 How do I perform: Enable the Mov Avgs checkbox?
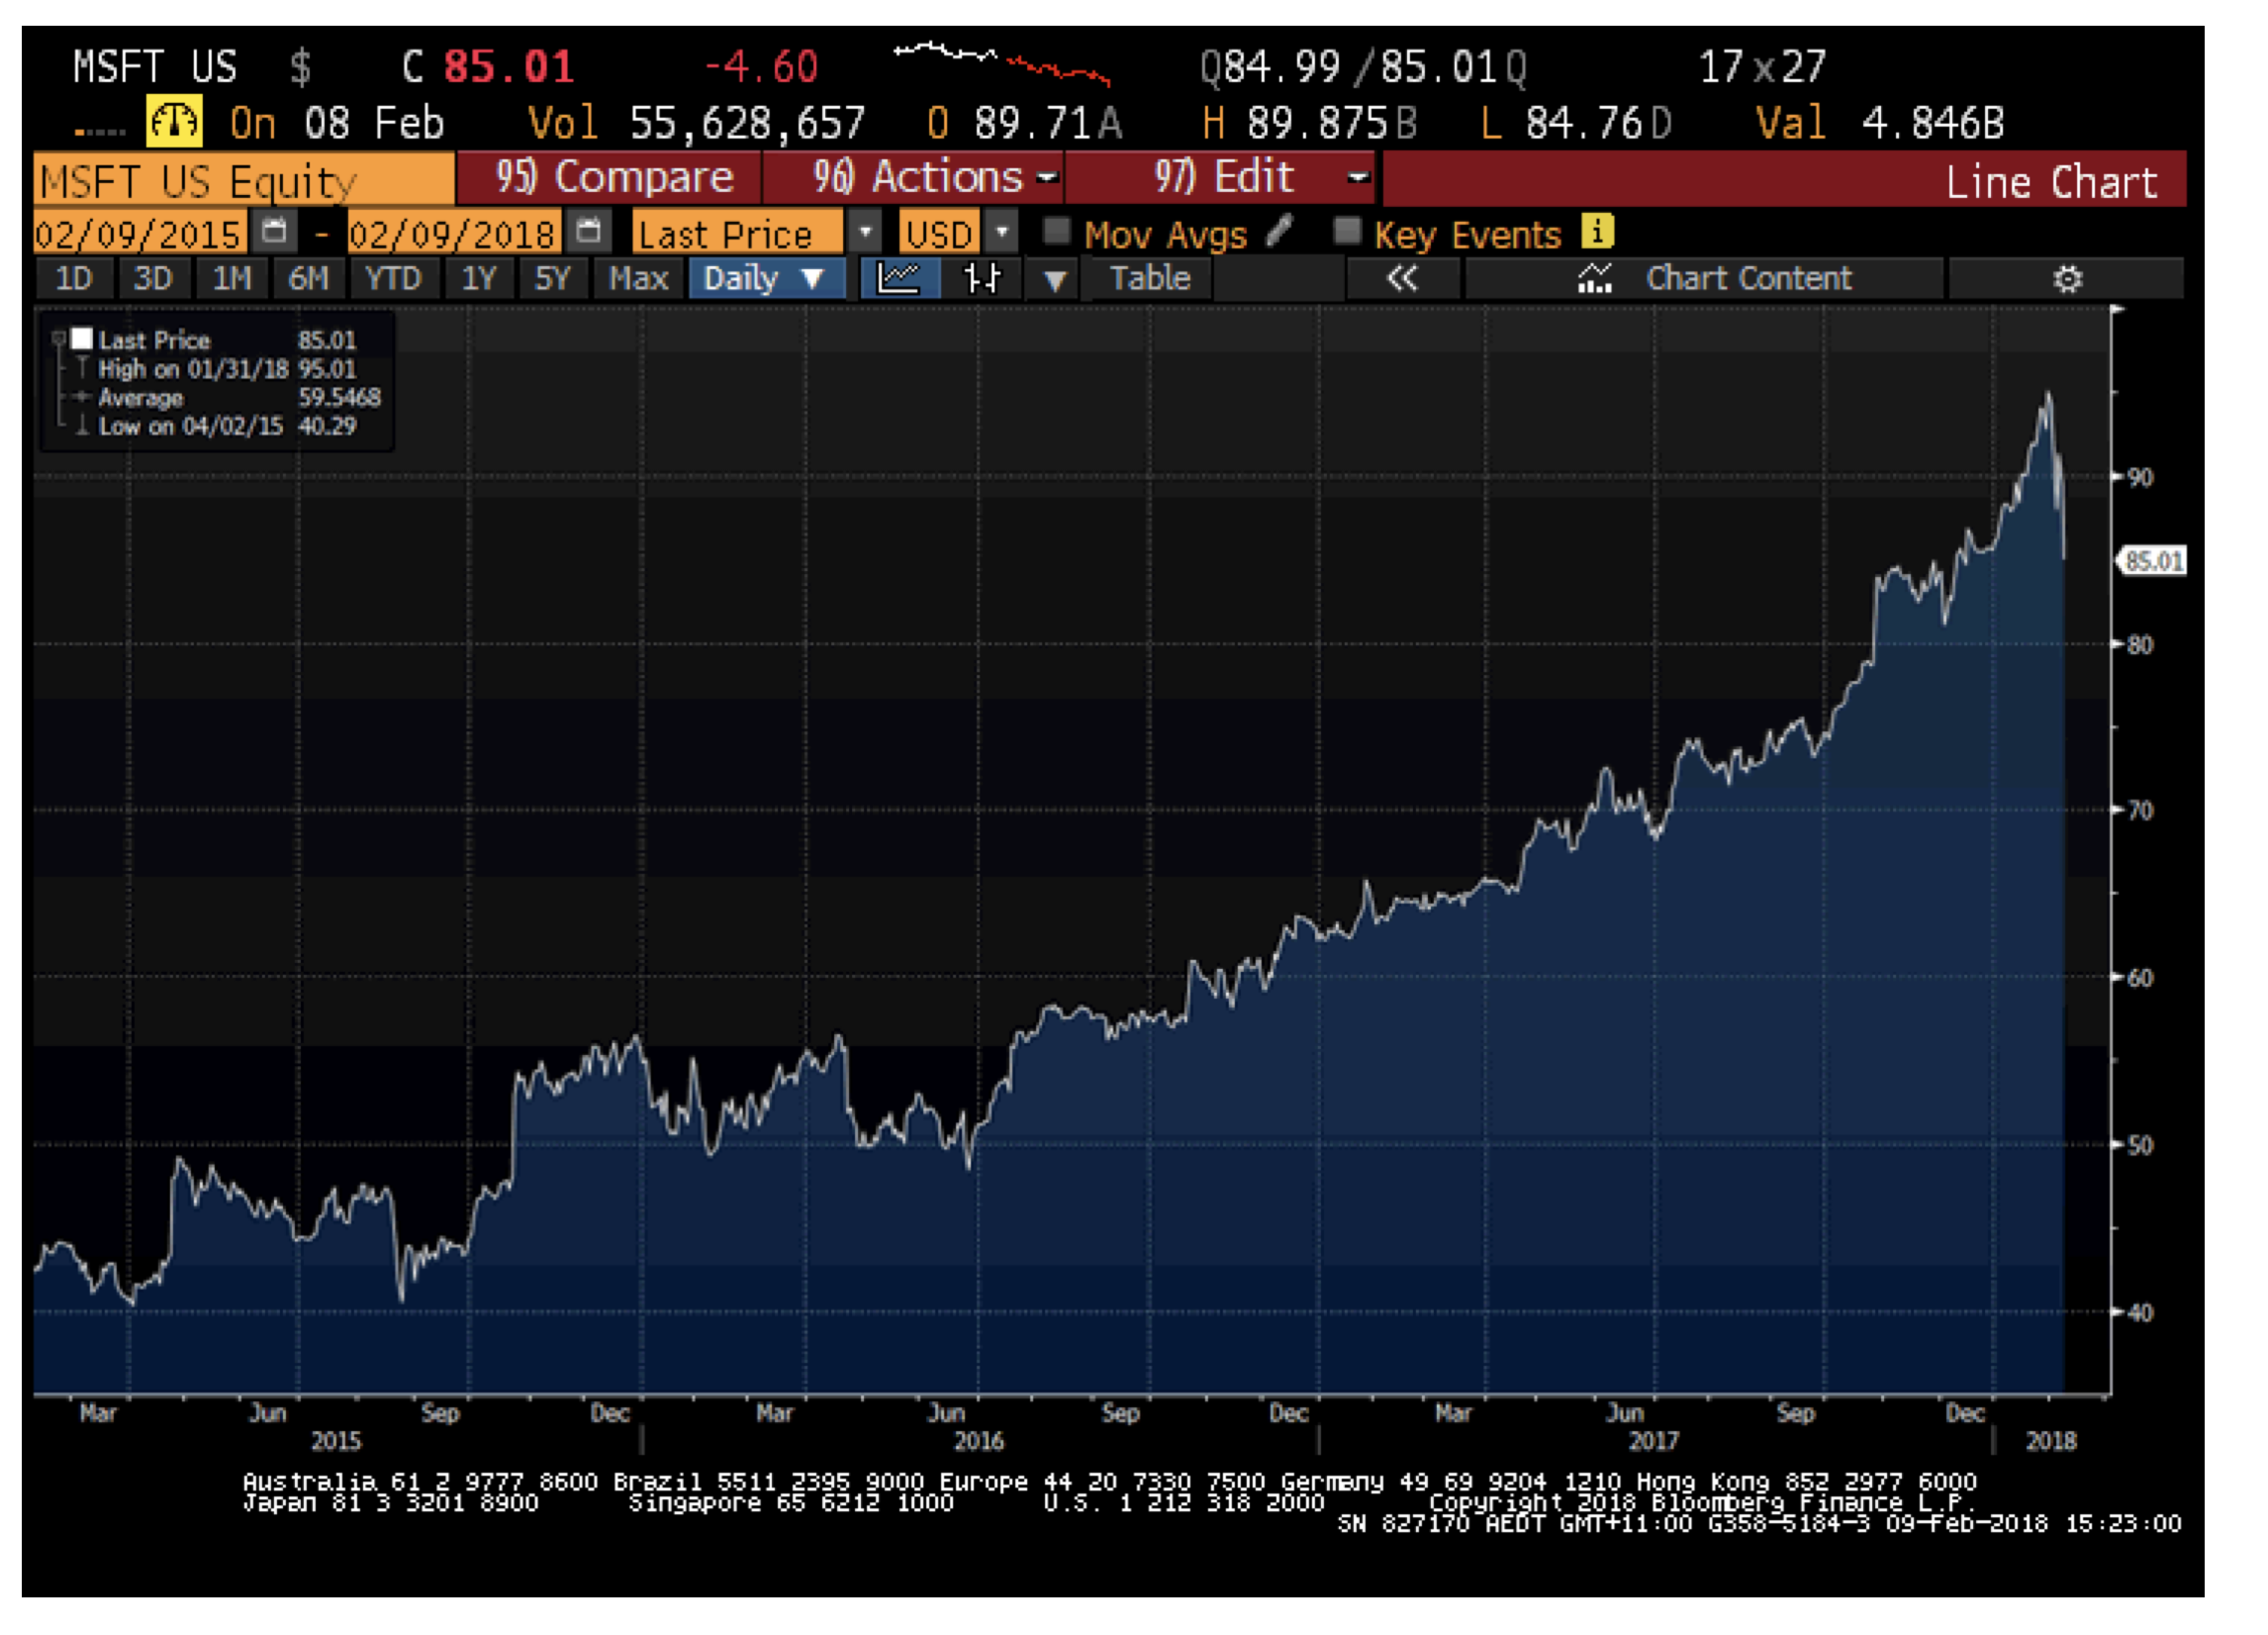tap(1056, 232)
